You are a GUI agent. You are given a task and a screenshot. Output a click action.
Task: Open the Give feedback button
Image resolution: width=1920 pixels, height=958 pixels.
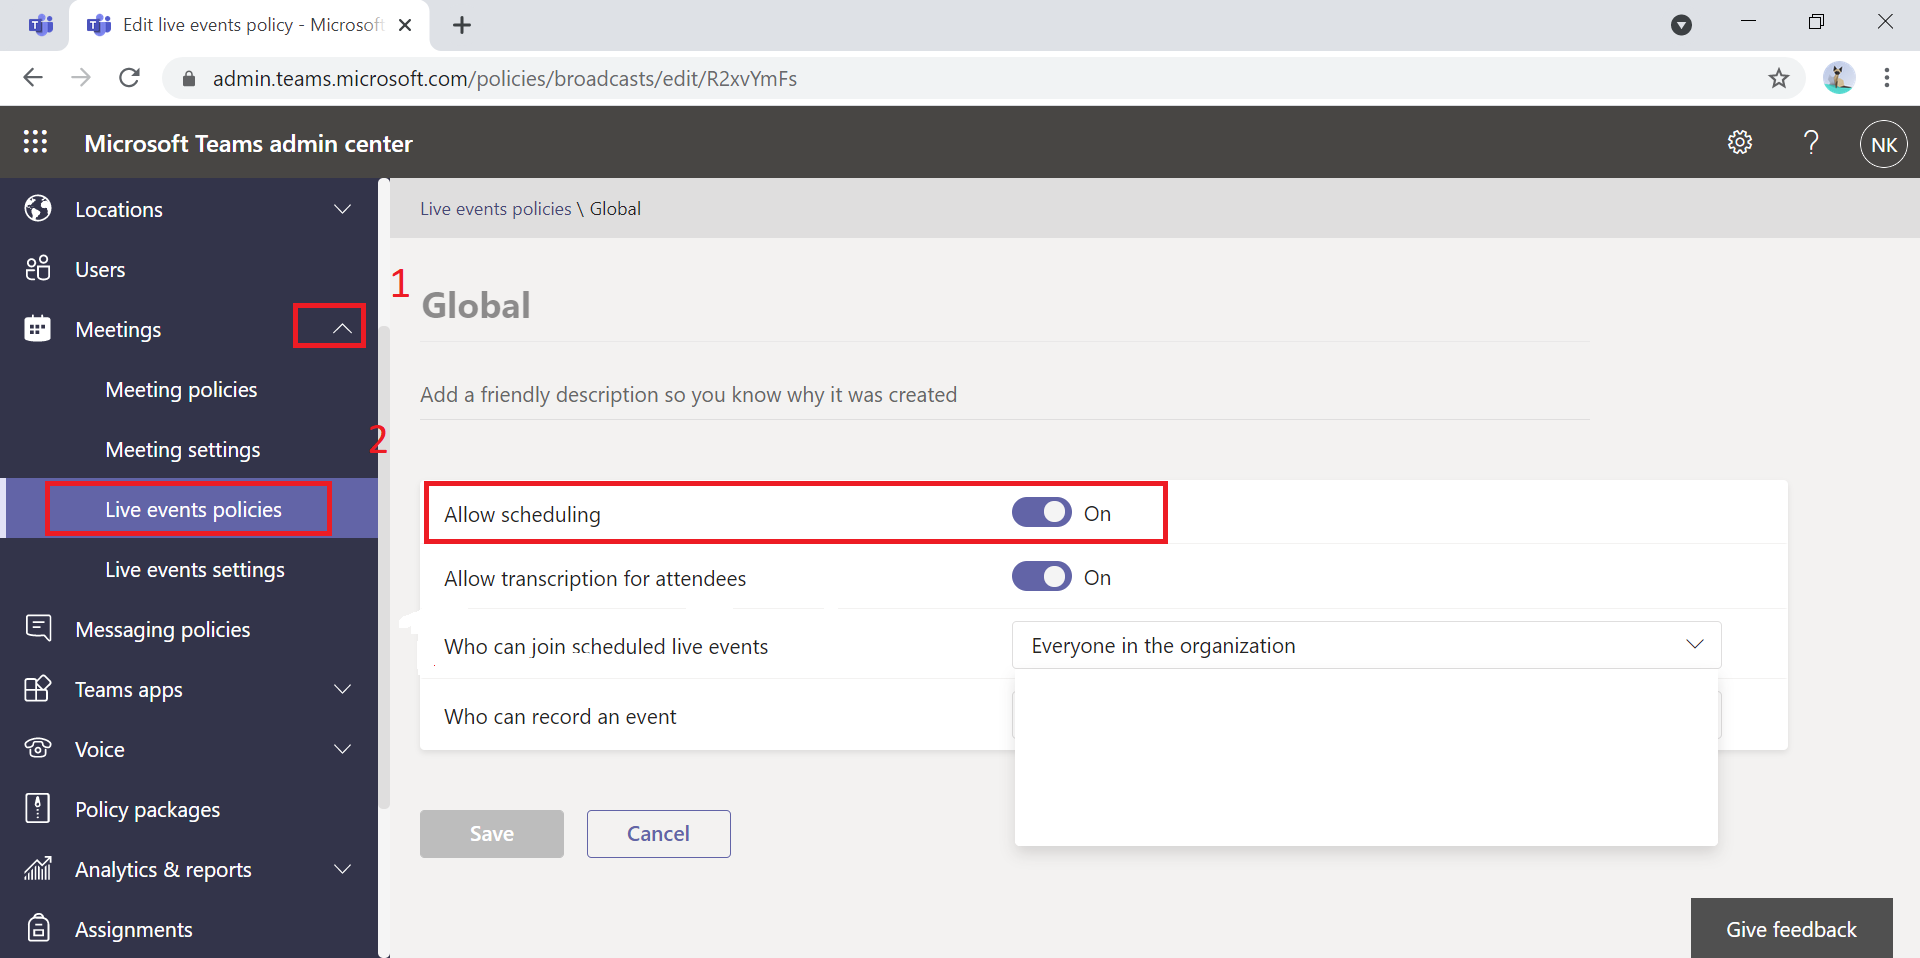[x=1791, y=929]
